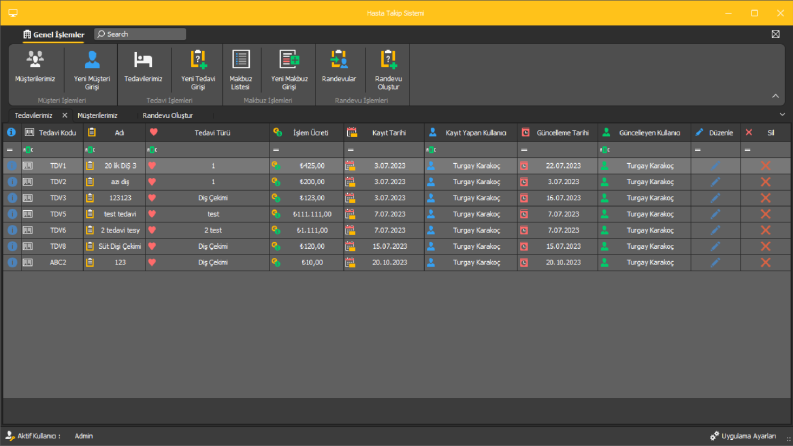This screenshot has width=793, height=446.
Task: Open filter operator for Güncelleyen Kullanıcı column
Action: [605, 150]
